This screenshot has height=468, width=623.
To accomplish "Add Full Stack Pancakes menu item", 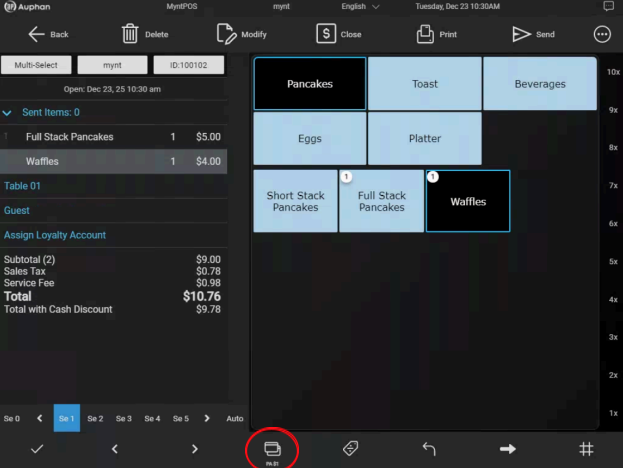I will (x=381, y=201).
